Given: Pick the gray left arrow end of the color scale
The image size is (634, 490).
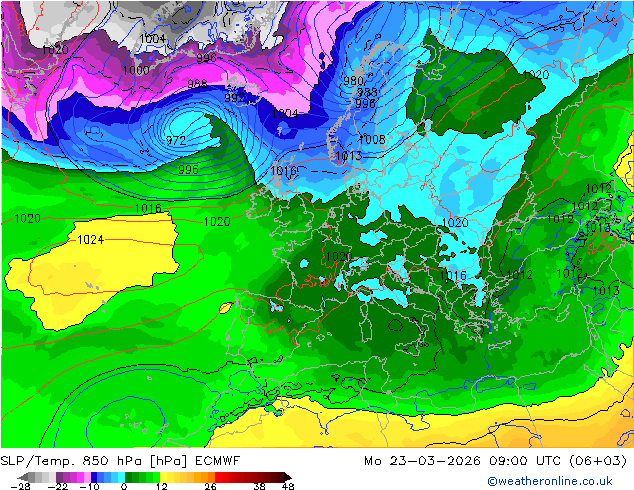Looking at the screenshot, I should [x=23, y=477].
